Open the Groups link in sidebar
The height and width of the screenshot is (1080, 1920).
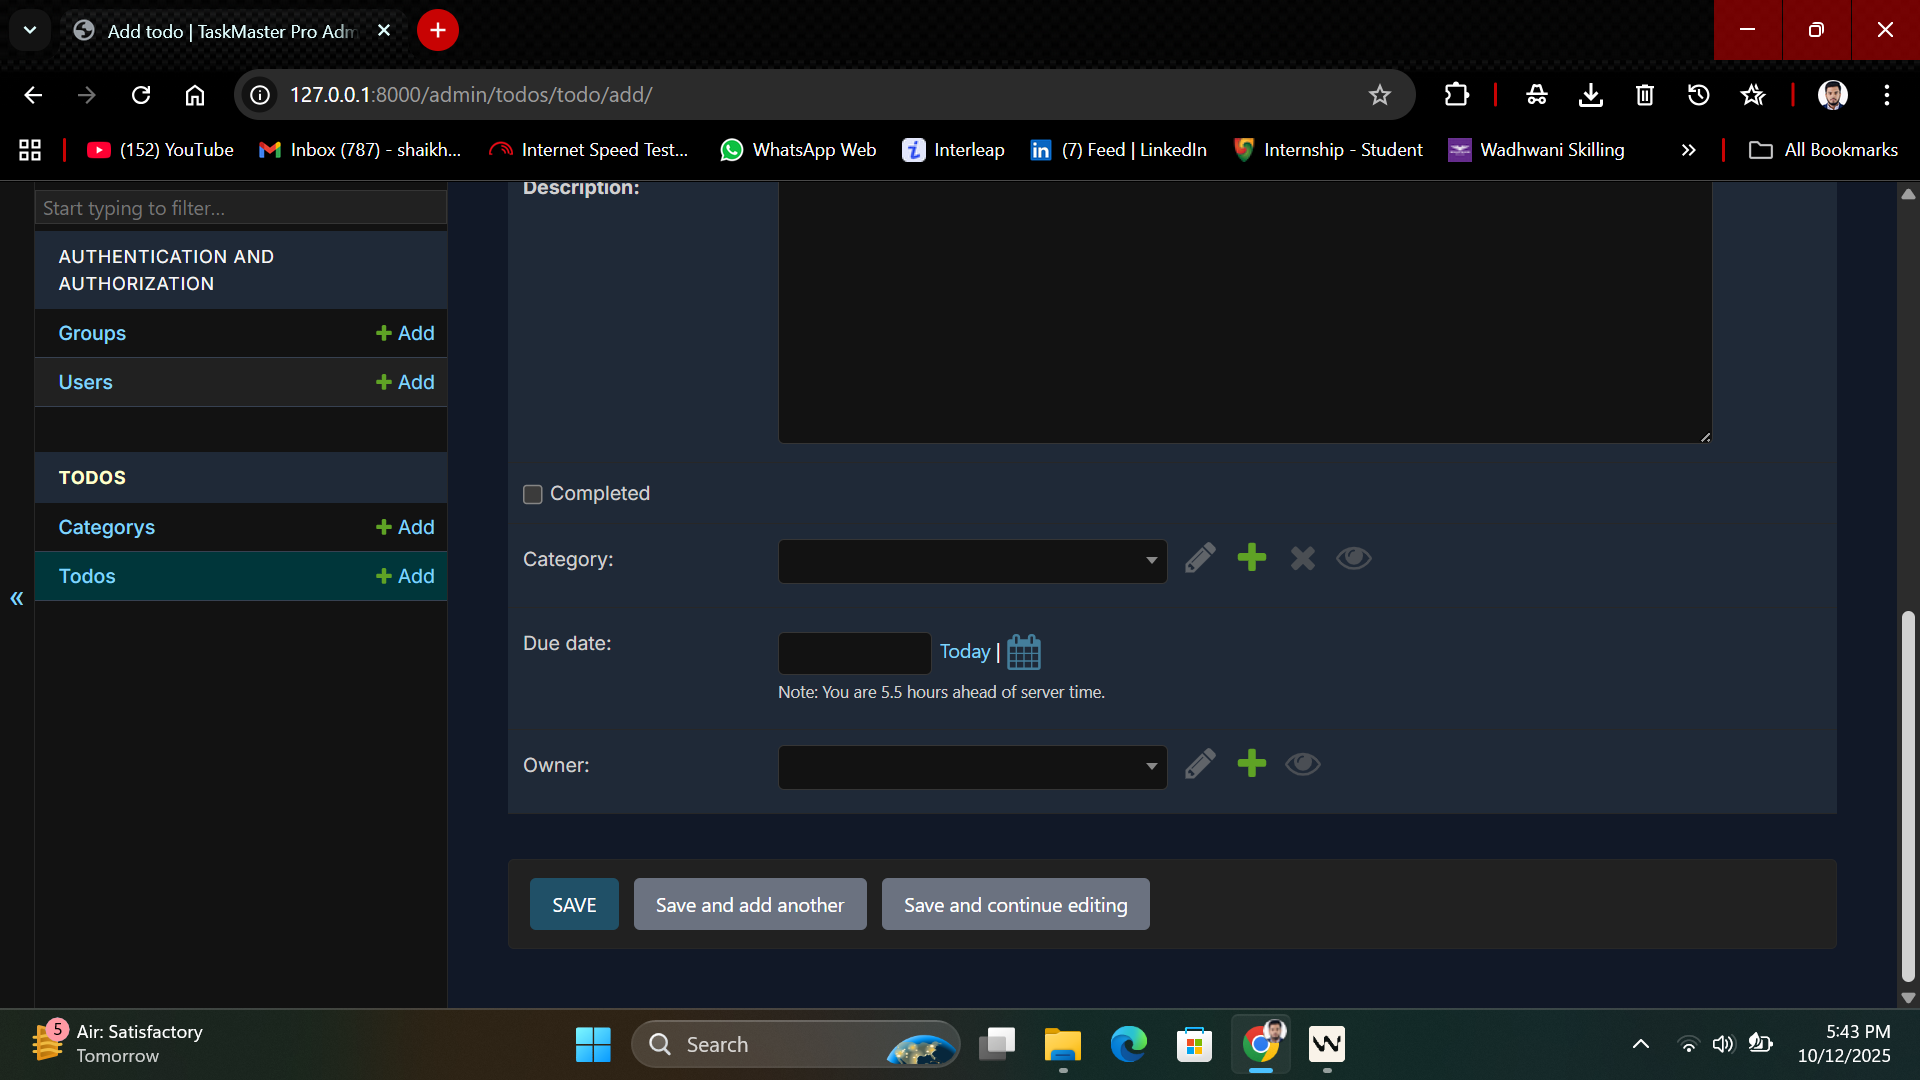(92, 333)
